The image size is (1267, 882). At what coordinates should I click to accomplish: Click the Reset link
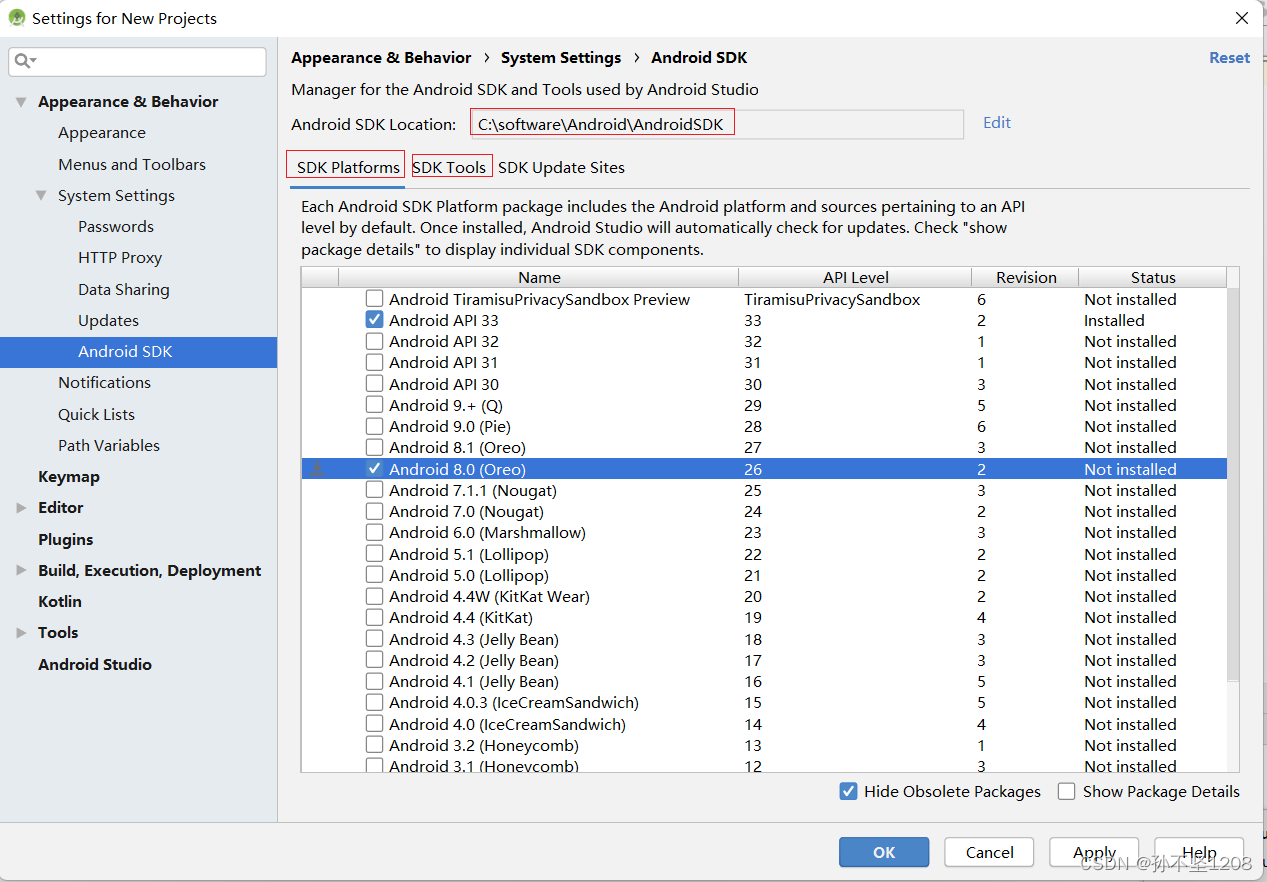(x=1229, y=58)
